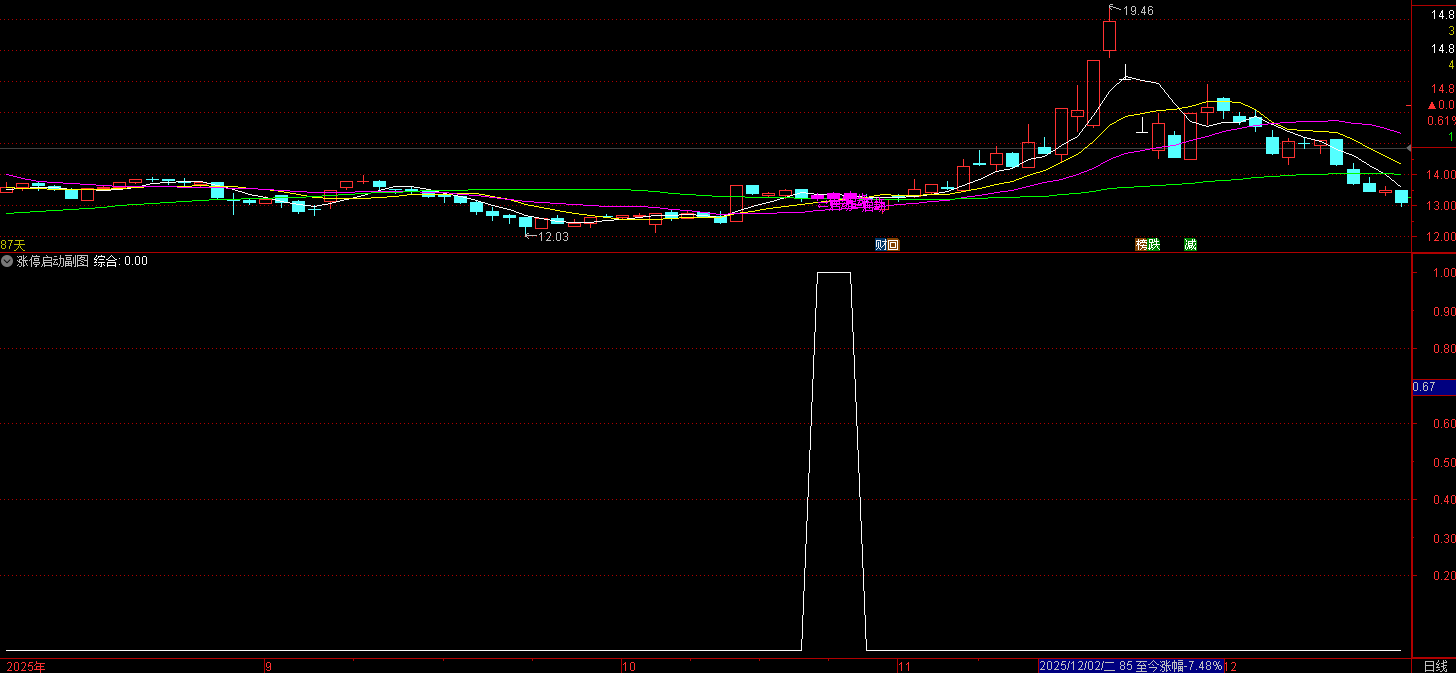Open the 日线 period selector
The height and width of the screenshot is (673, 1456).
click(1435, 666)
